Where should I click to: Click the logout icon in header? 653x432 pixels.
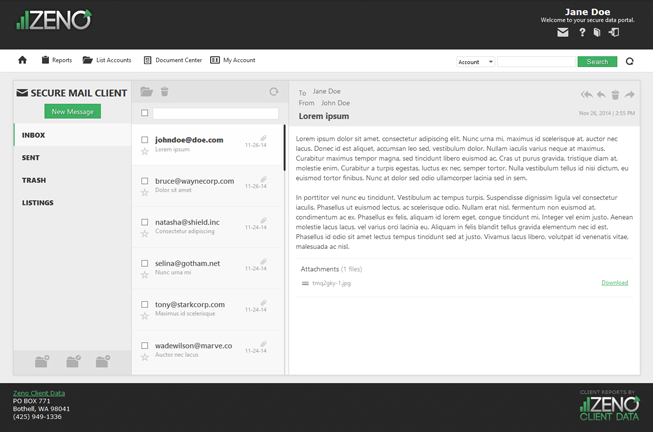[x=614, y=33]
